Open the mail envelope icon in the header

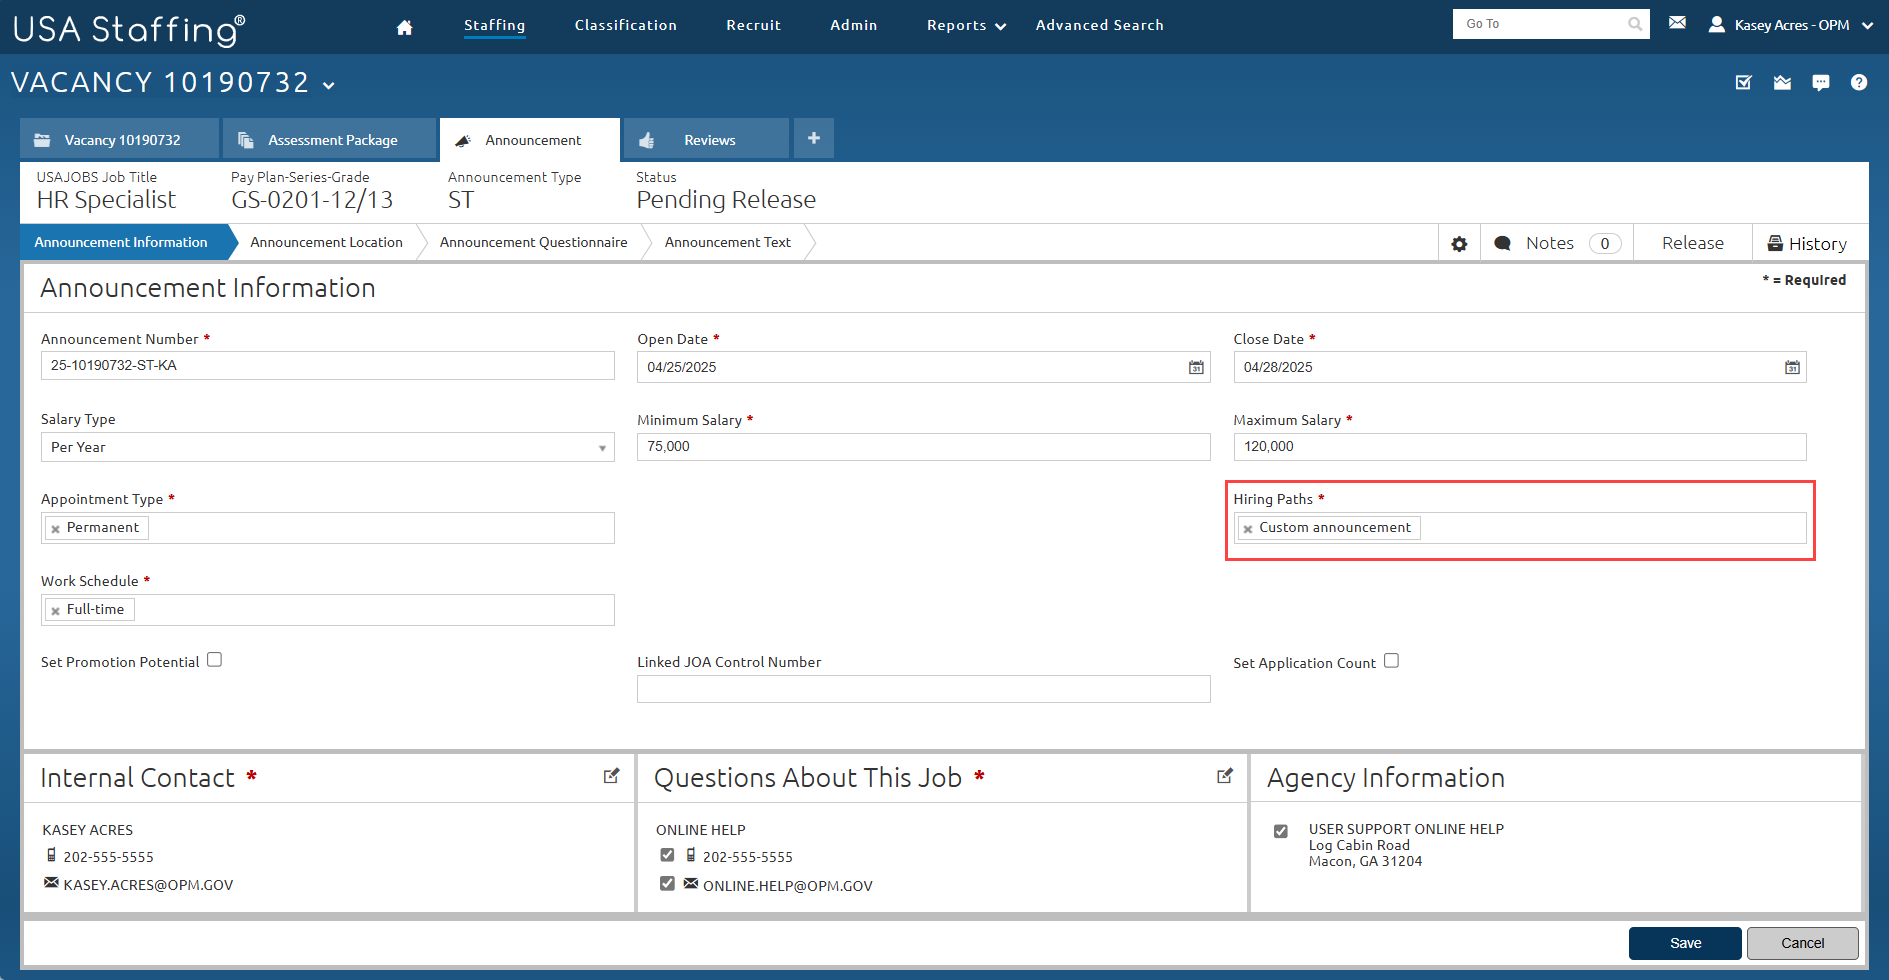(x=1678, y=21)
